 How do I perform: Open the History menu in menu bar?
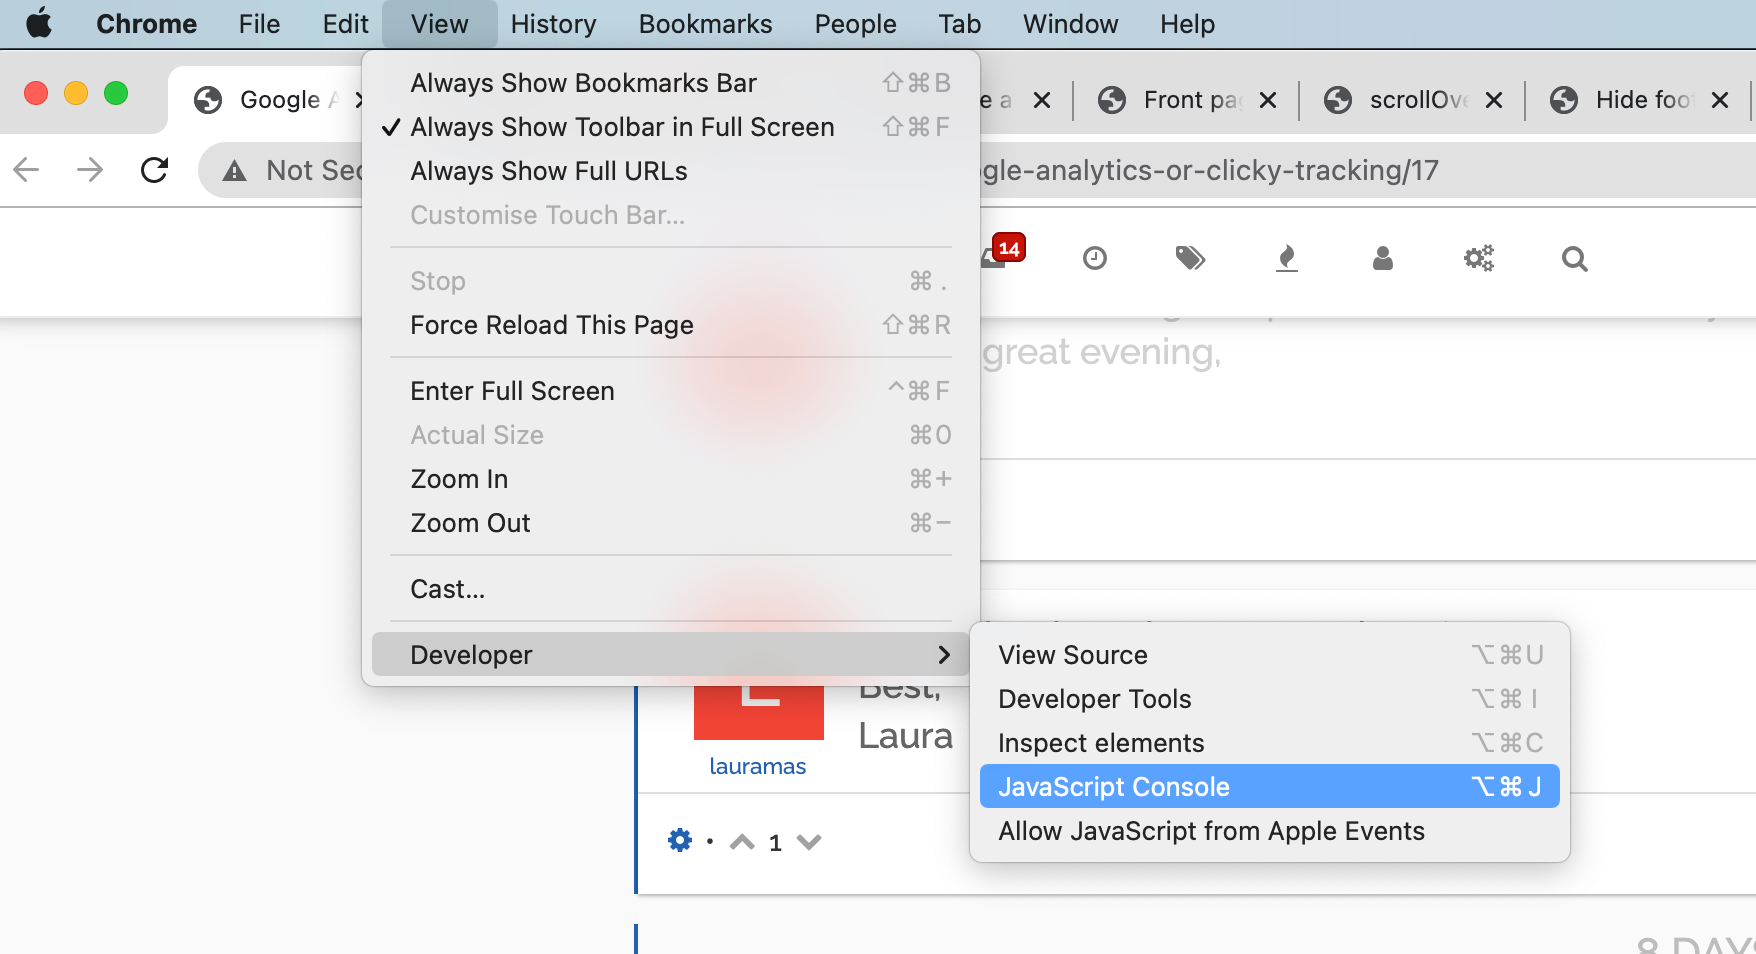point(553,24)
